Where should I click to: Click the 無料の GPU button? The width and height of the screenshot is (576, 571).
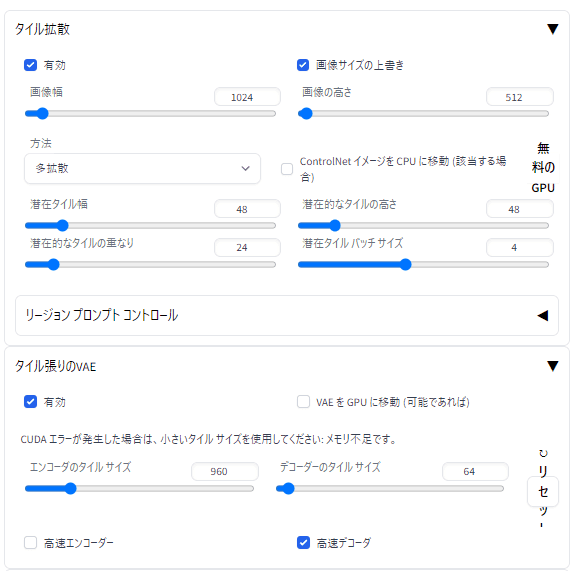coord(543,168)
